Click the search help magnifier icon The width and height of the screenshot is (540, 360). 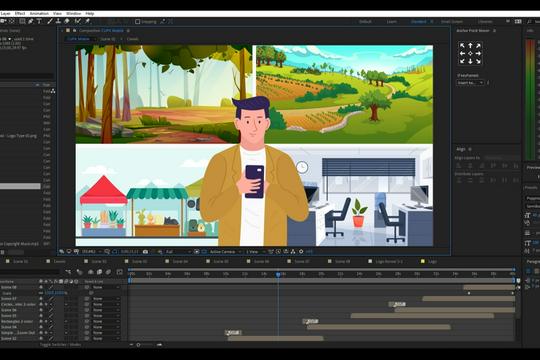point(529,21)
